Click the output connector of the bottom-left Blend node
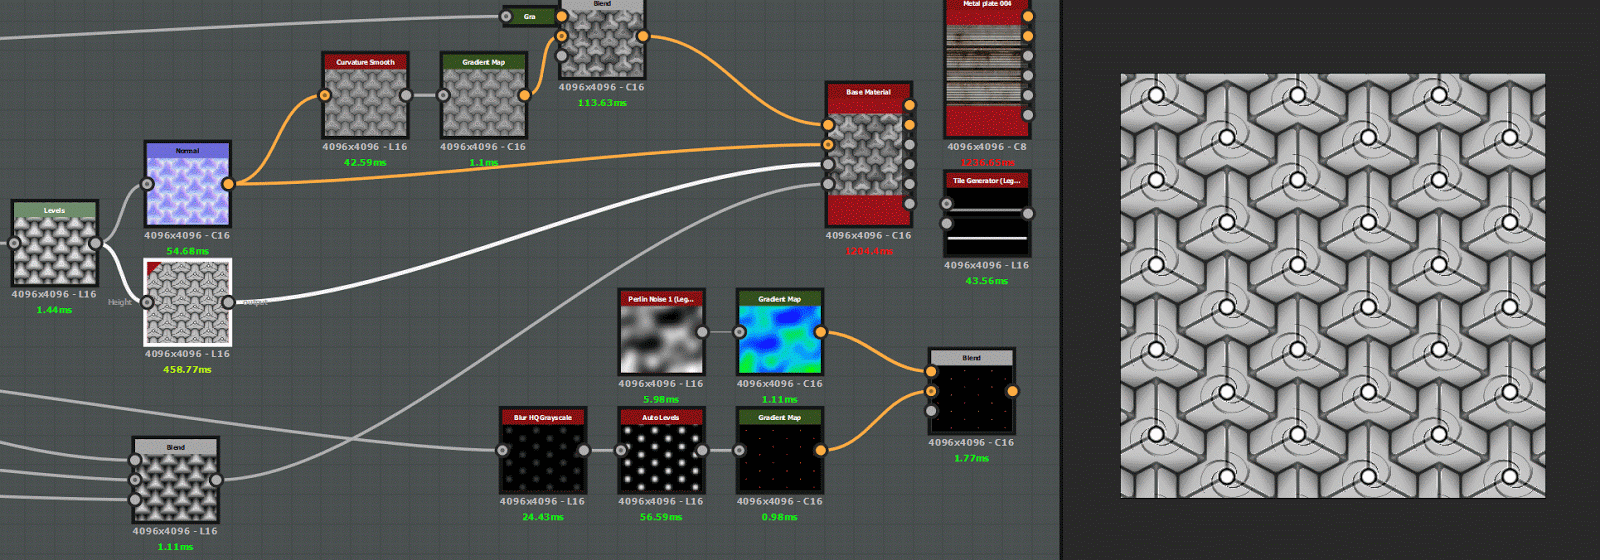This screenshot has height=560, width=1600. pyautogui.click(x=216, y=480)
